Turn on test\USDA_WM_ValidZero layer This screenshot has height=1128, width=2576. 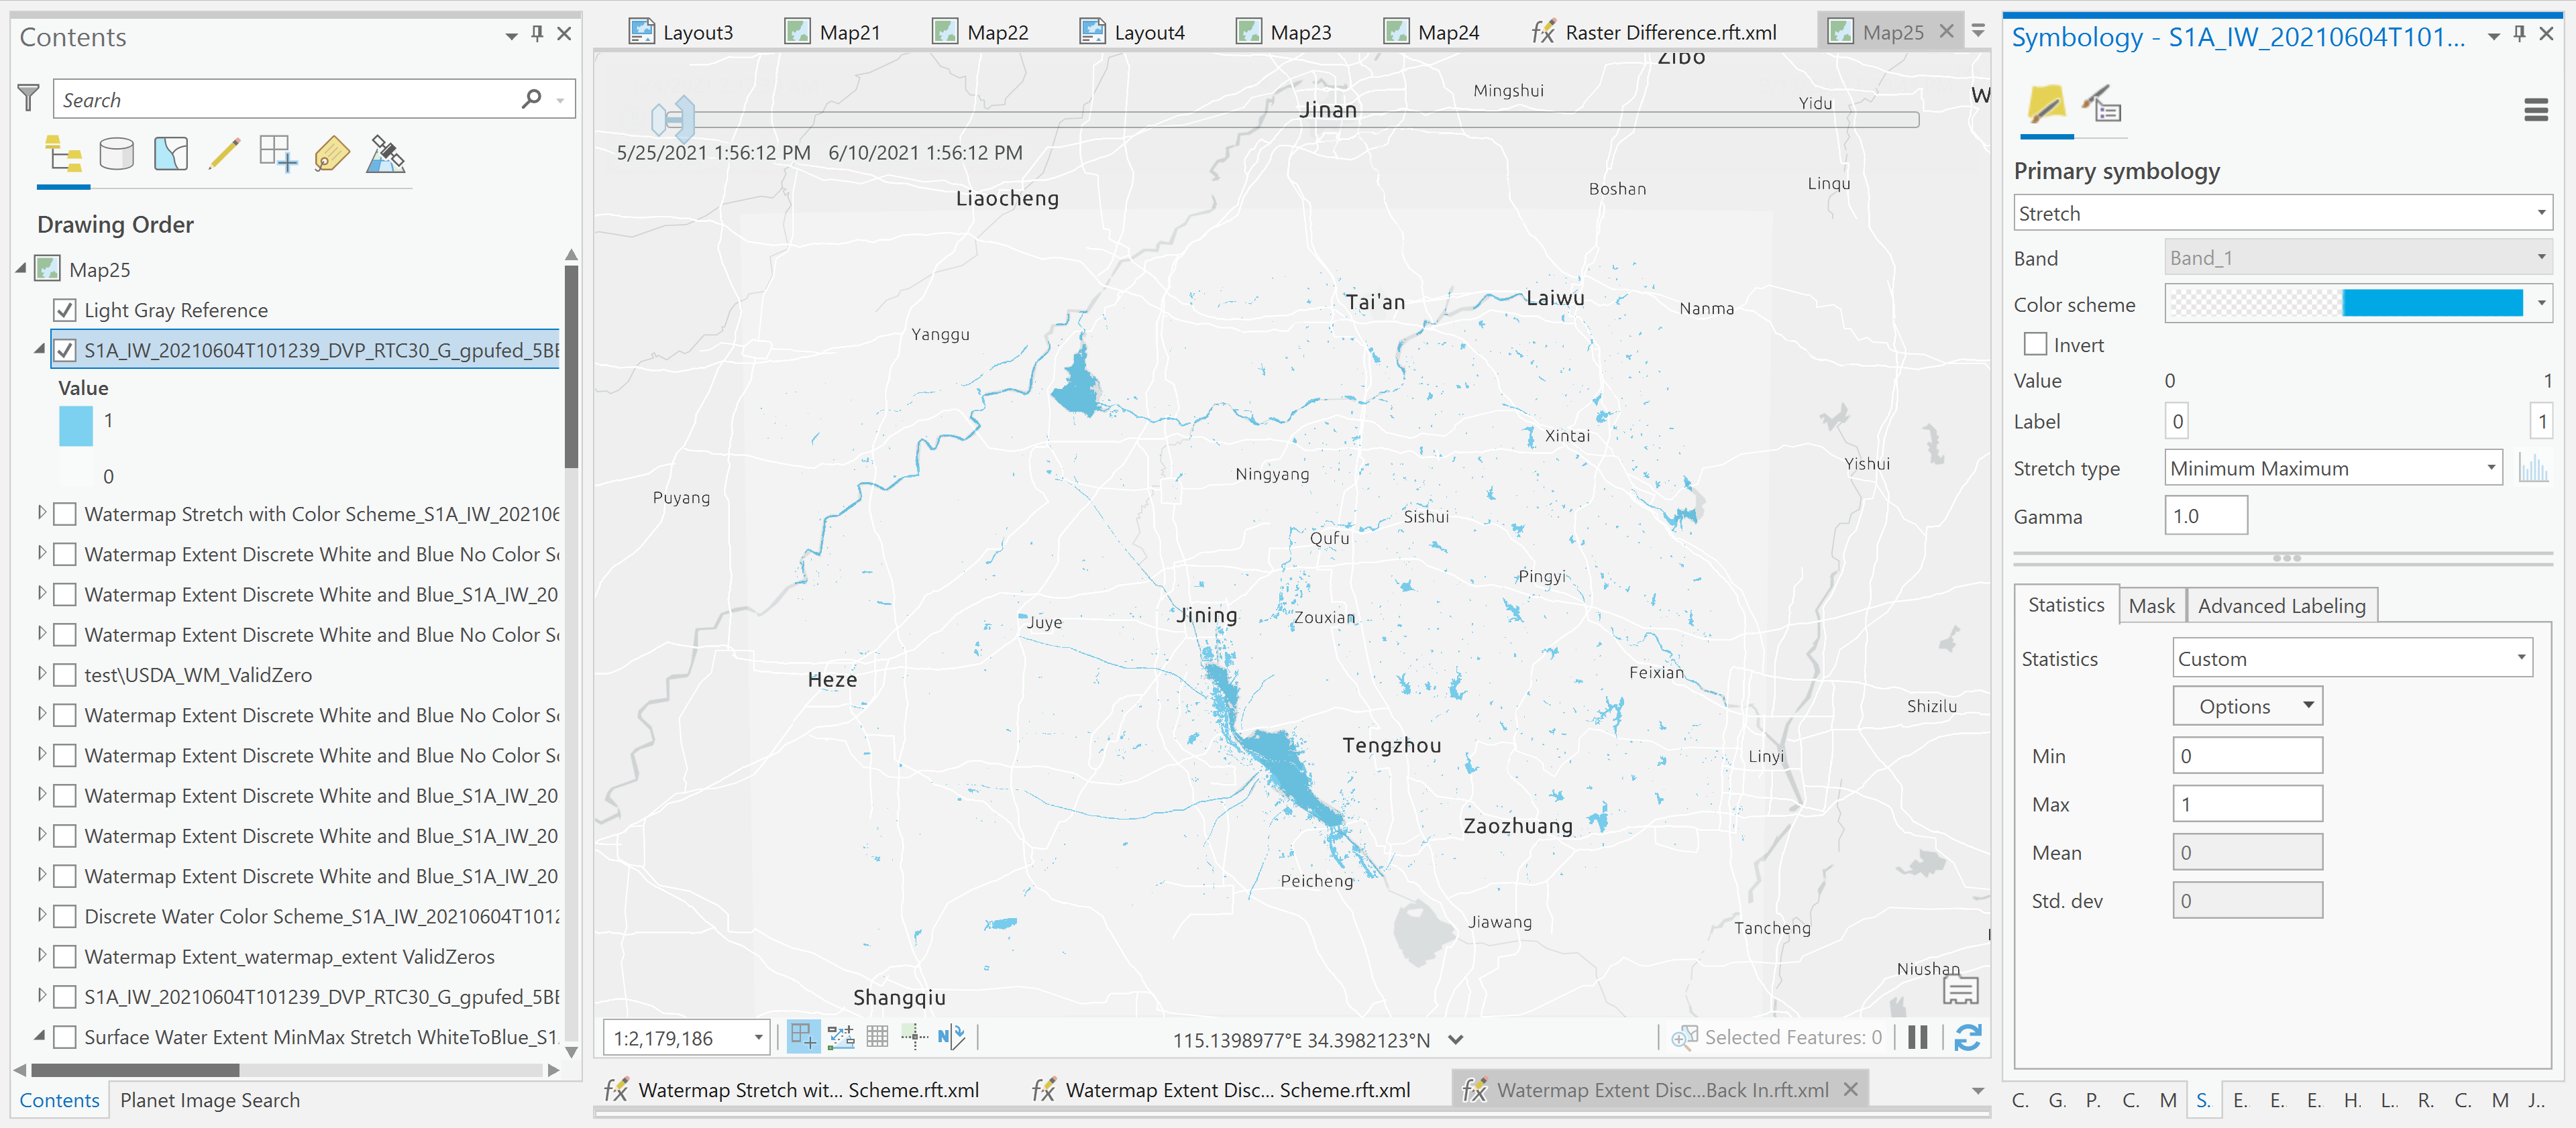pyautogui.click(x=65, y=675)
